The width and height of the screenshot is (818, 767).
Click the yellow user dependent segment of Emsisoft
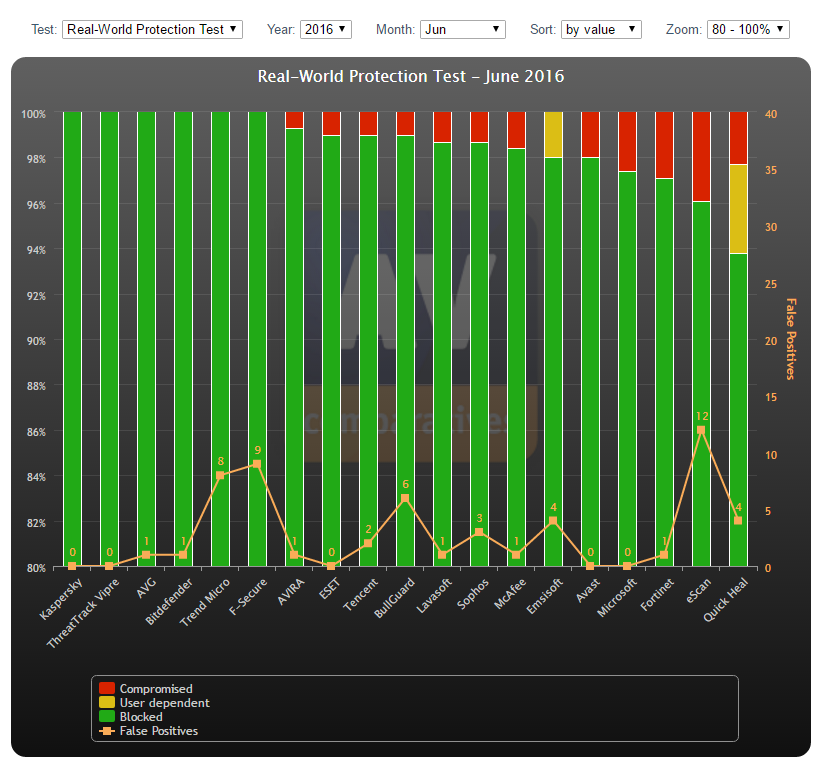coord(554,135)
